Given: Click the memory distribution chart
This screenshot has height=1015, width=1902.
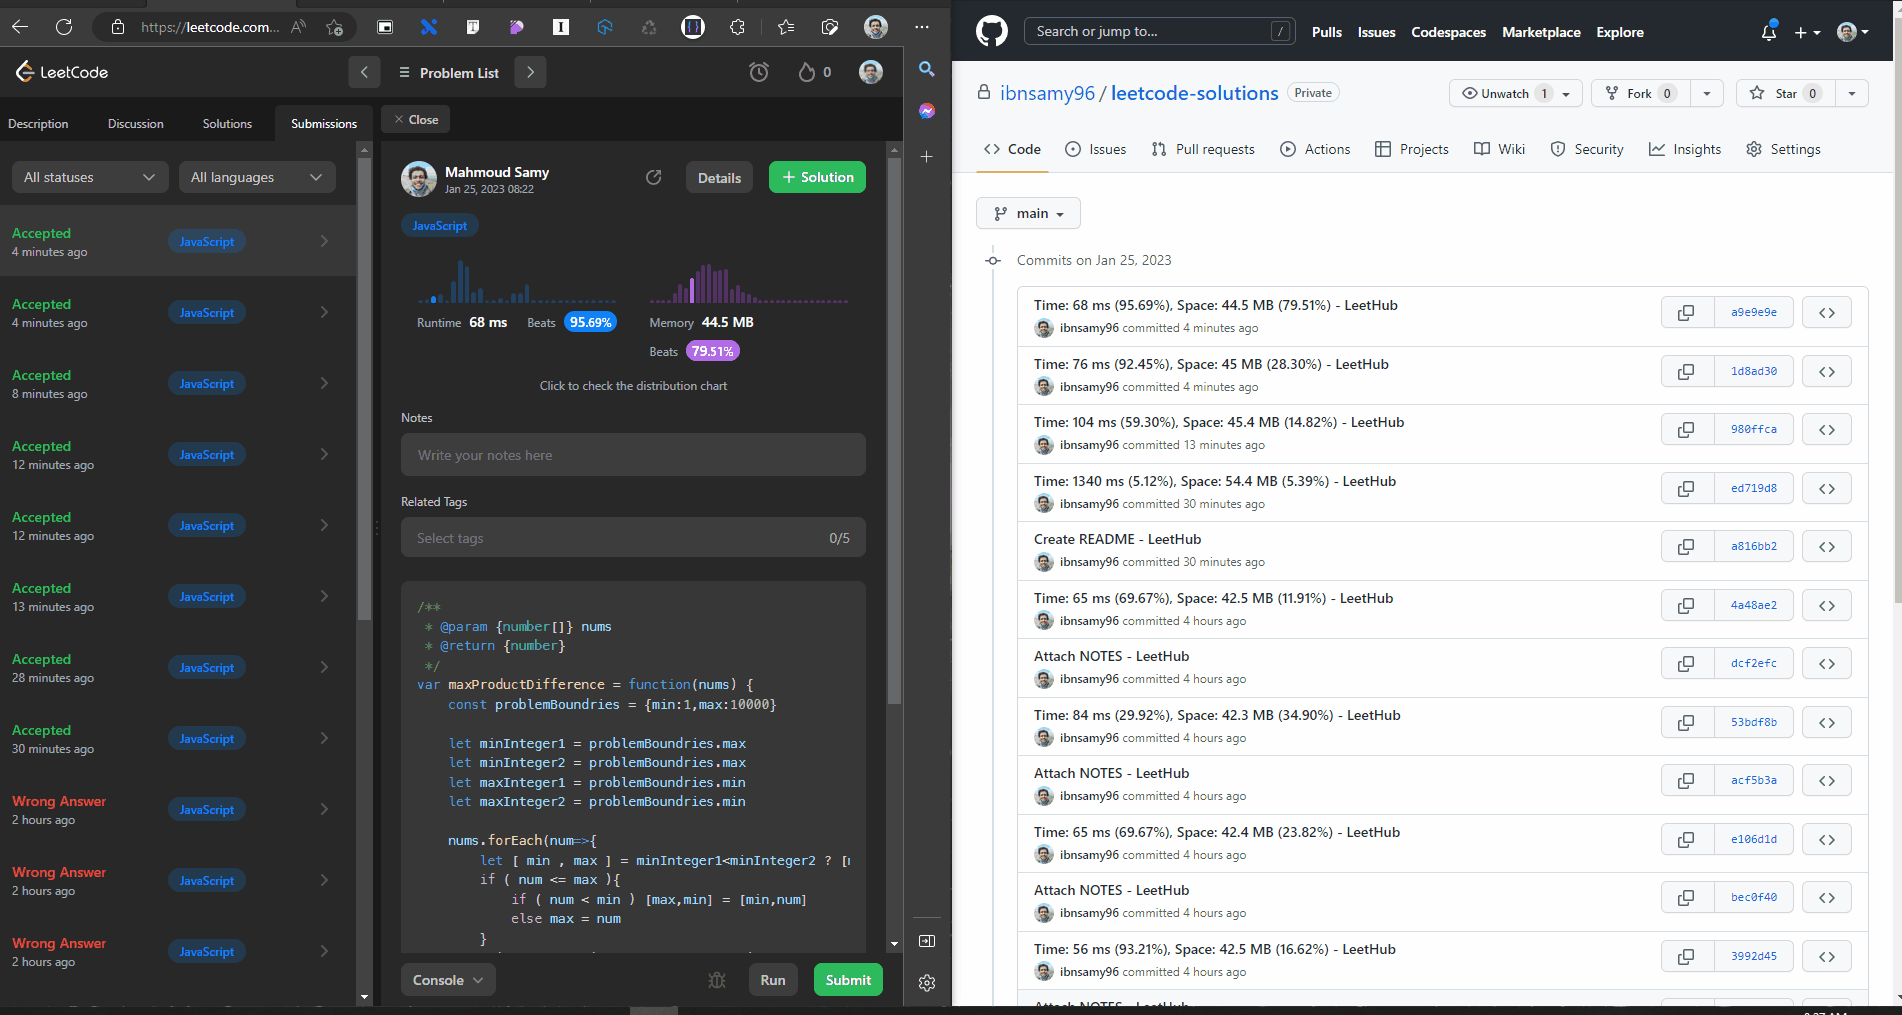Looking at the screenshot, I should tap(748, 283).
